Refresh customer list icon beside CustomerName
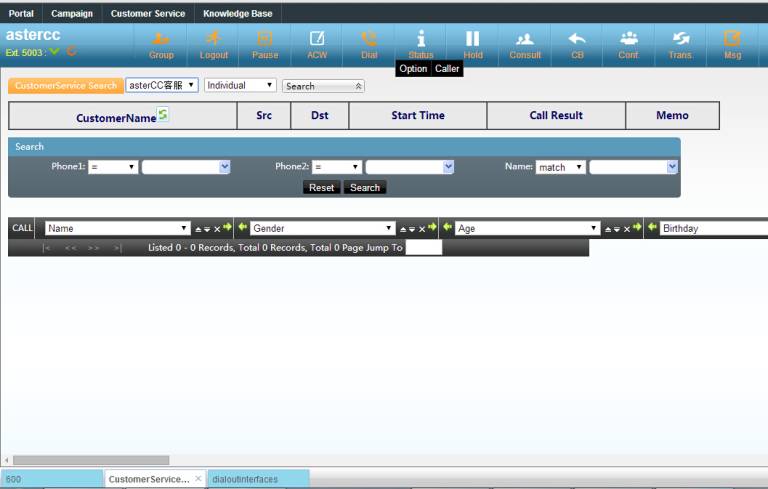The width and height of the screenshot is (768, 489). (x=163, y=115)
